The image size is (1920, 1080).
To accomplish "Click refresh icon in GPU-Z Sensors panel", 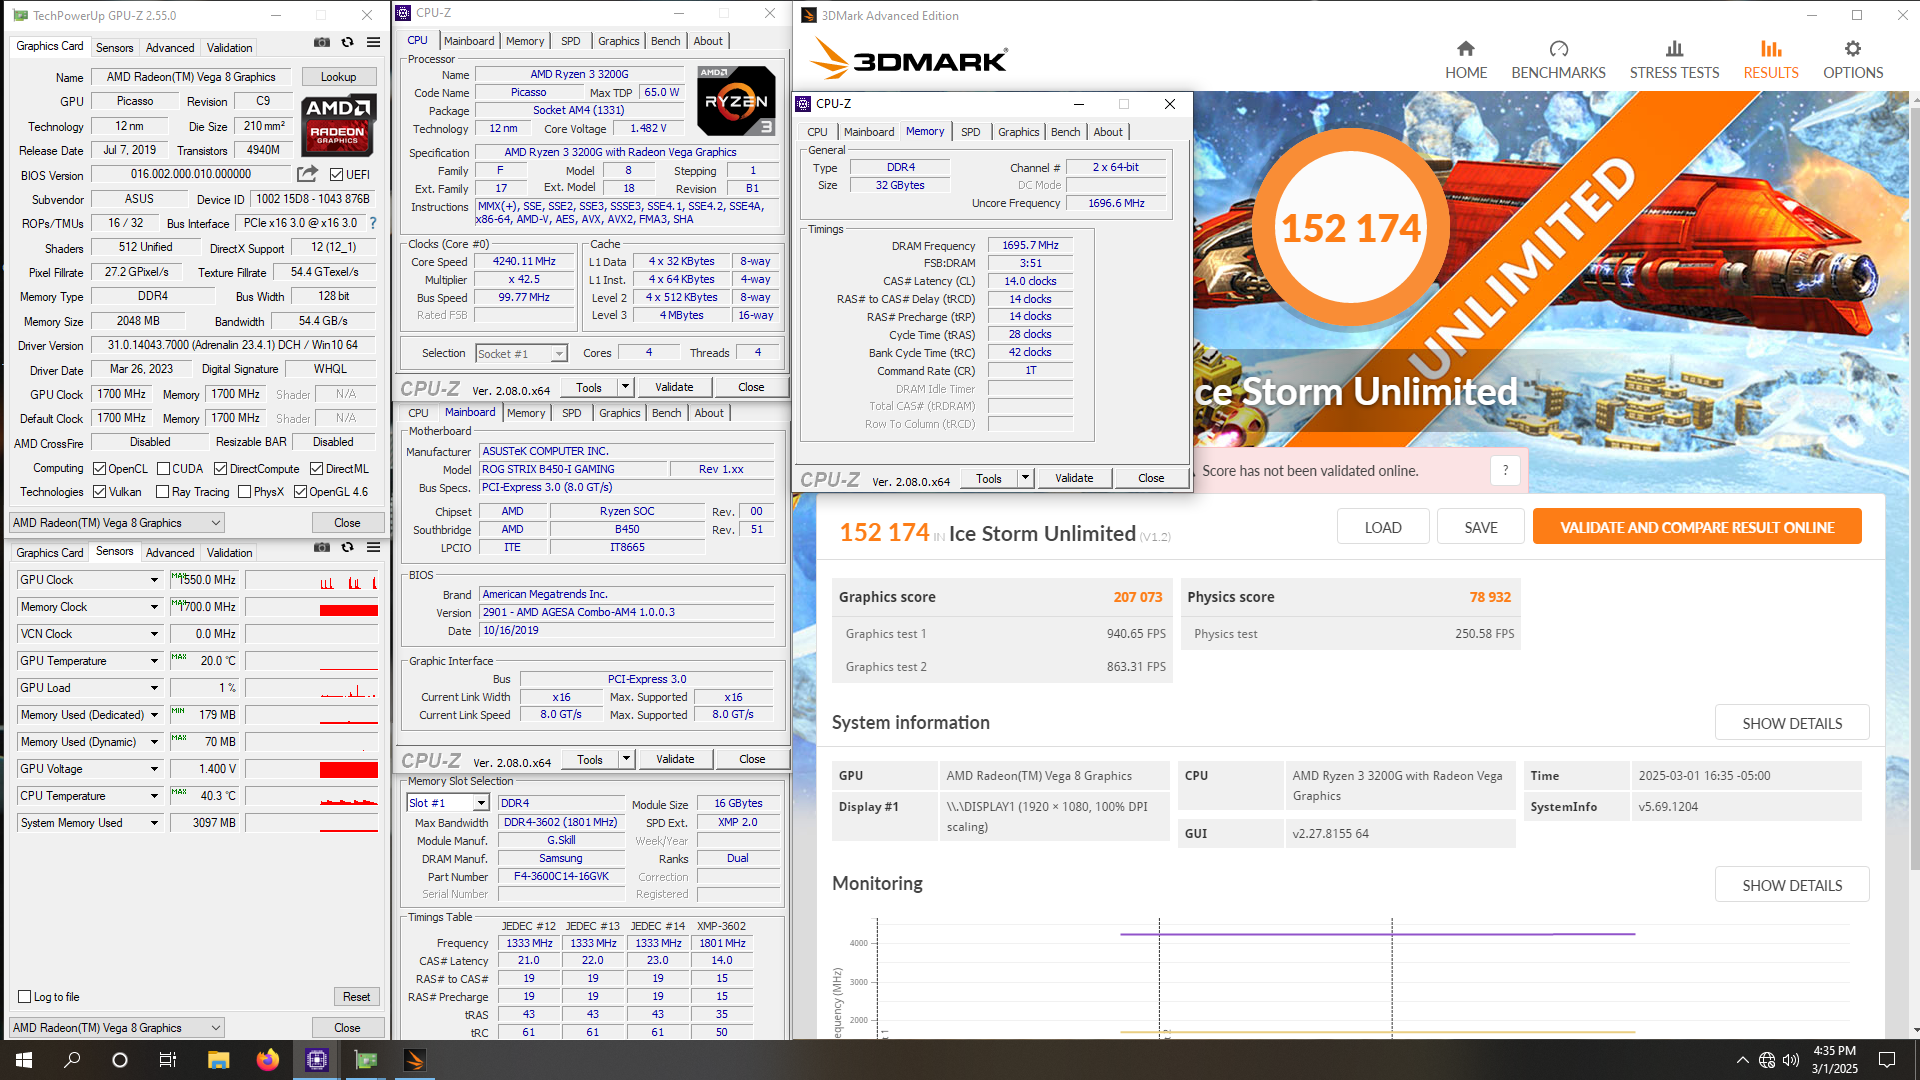I will (347, 547).
